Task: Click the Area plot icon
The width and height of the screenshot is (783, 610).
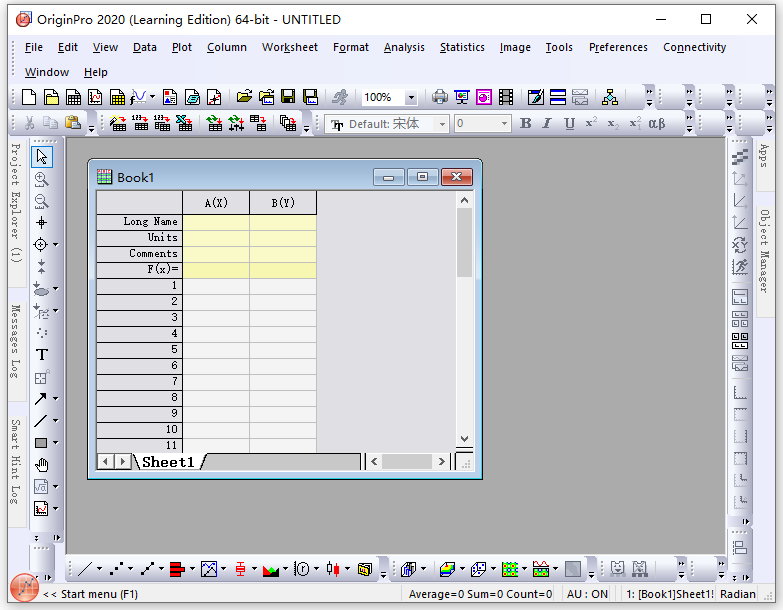Action: click(x=271, y=569)
